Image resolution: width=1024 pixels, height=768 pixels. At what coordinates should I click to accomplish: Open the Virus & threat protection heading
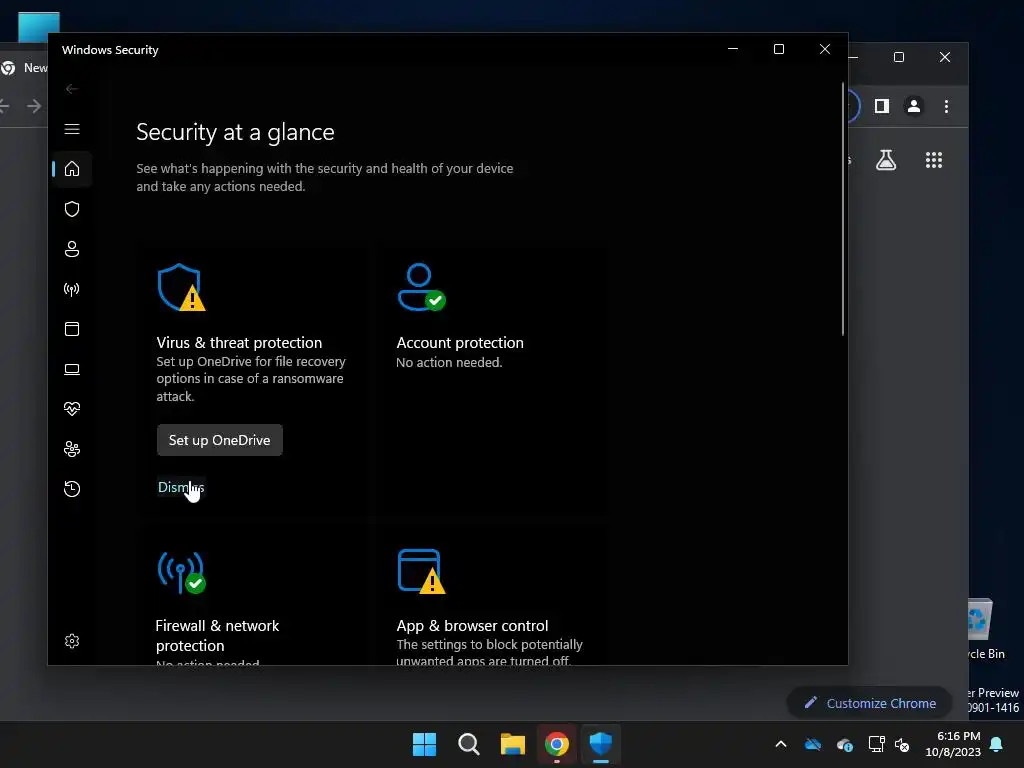[239, 343]
